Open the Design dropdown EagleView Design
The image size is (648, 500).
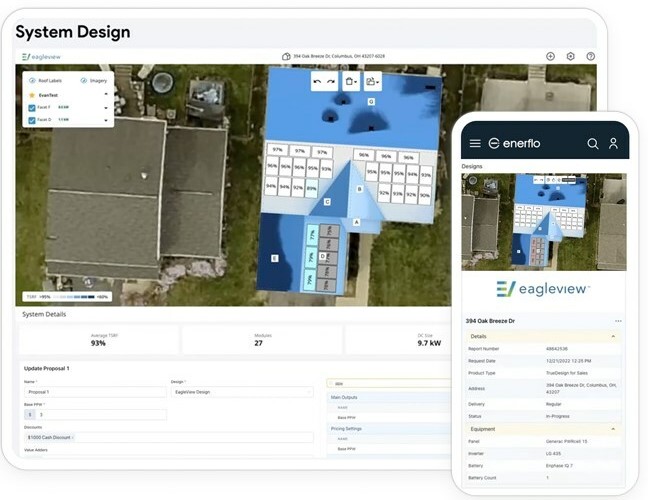242,392
